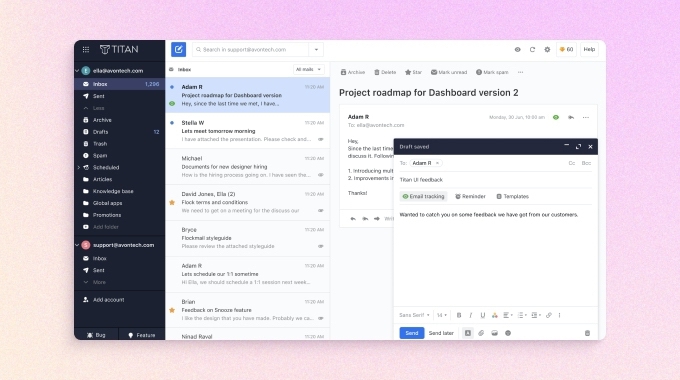Apply bold formatting in compose toolbar
This screenshot has height=380, width=680.
459,315
